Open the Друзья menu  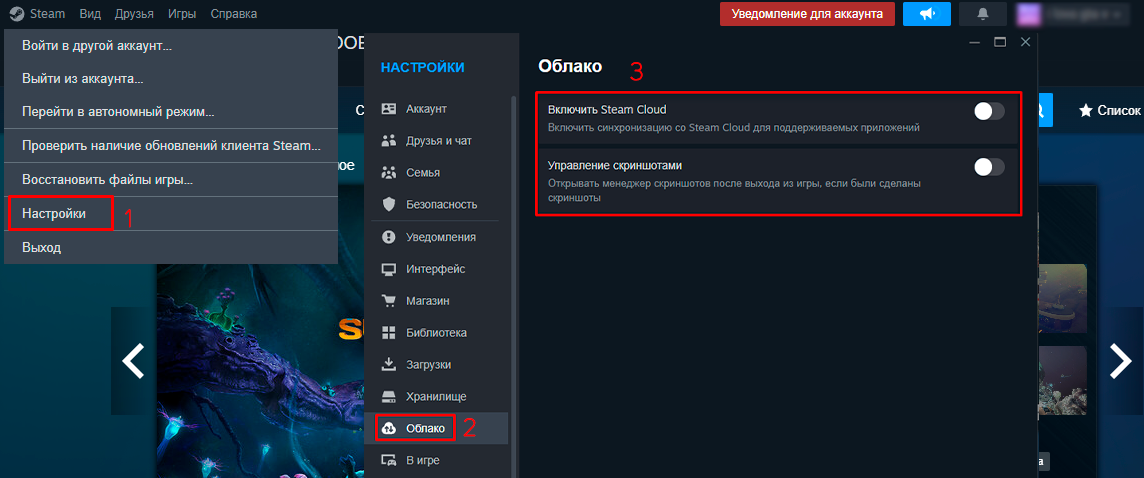(134, 14)
